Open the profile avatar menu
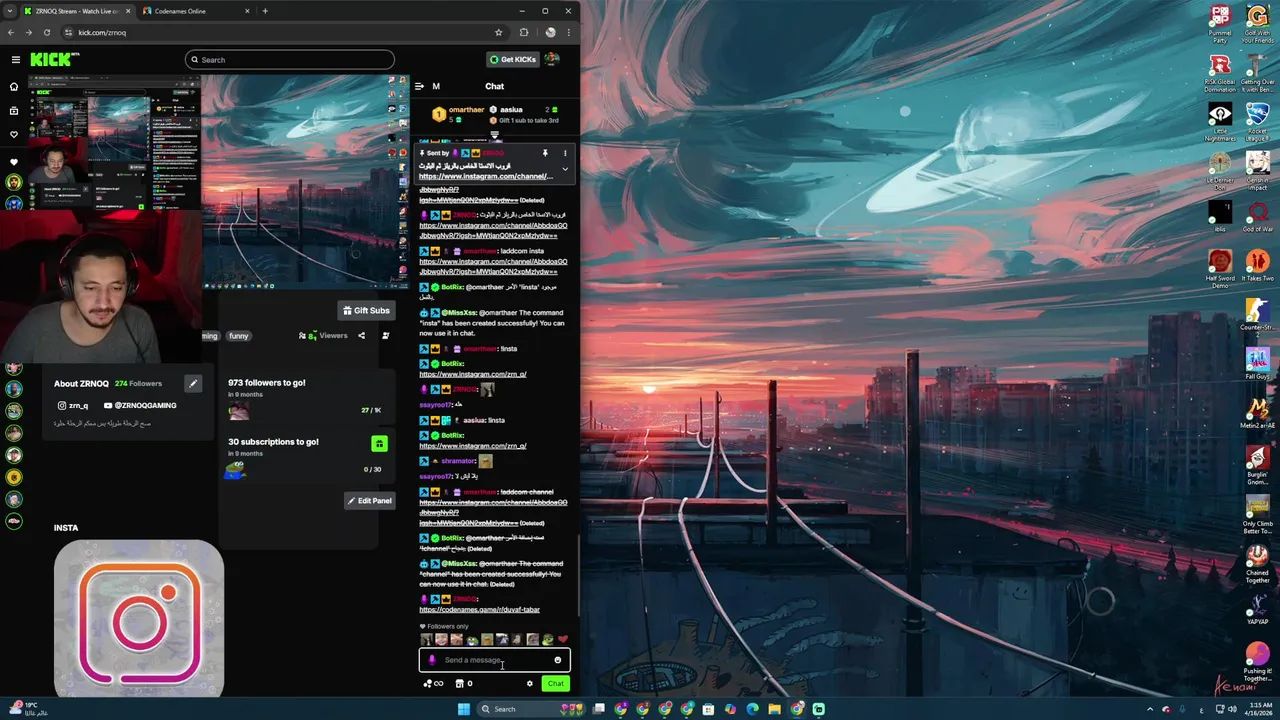Screen dimensions: 1280x720 pos(552,59)
